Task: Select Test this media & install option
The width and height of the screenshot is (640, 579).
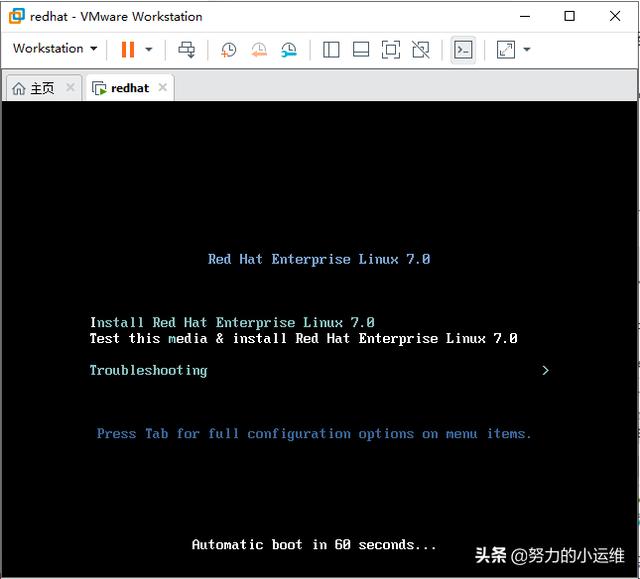Action: pos(304,338)
